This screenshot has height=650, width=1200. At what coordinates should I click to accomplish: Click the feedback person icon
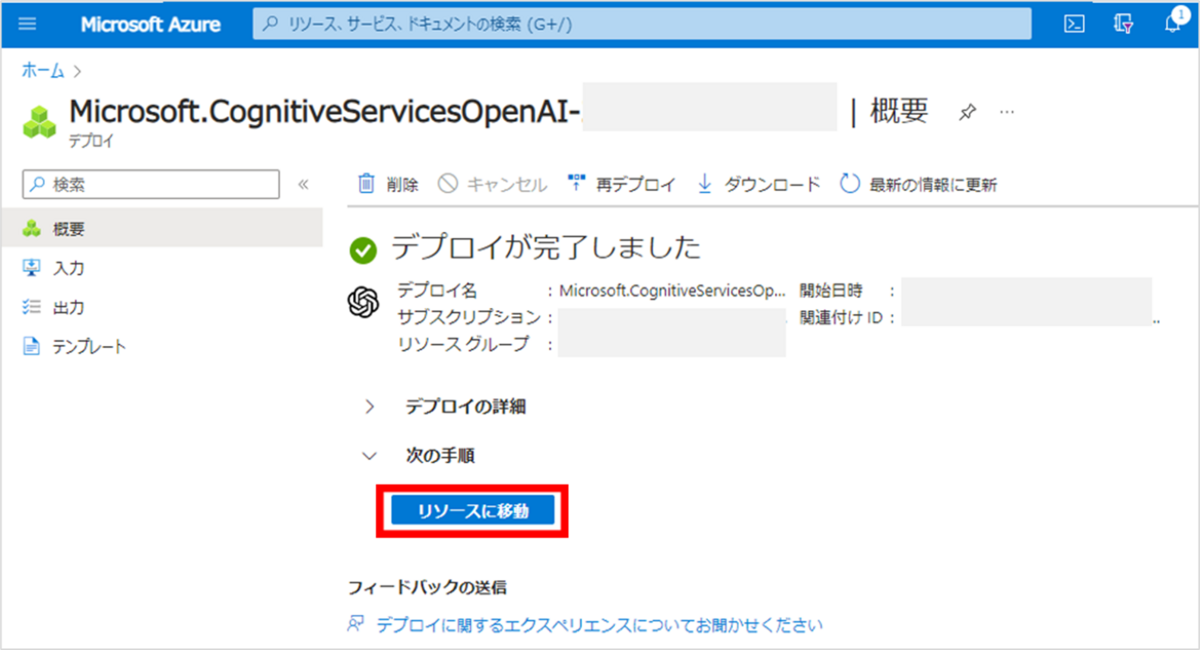pyautogui.click(x=356, y=625)
